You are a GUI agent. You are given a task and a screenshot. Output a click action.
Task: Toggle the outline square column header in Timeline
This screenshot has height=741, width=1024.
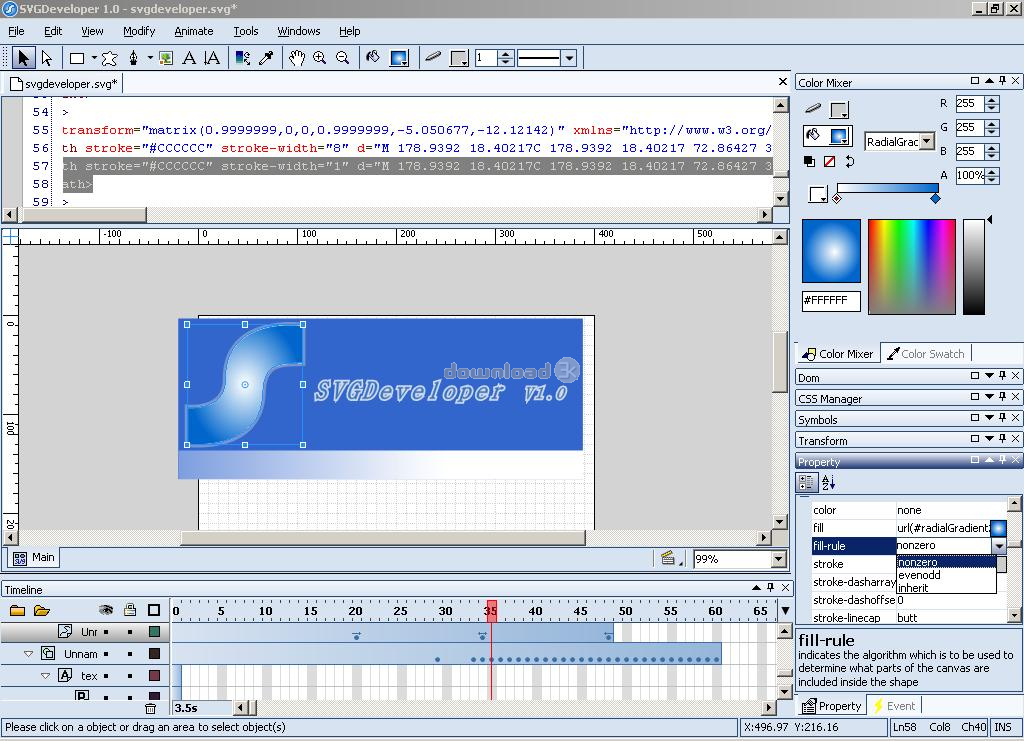pos(154,610)
